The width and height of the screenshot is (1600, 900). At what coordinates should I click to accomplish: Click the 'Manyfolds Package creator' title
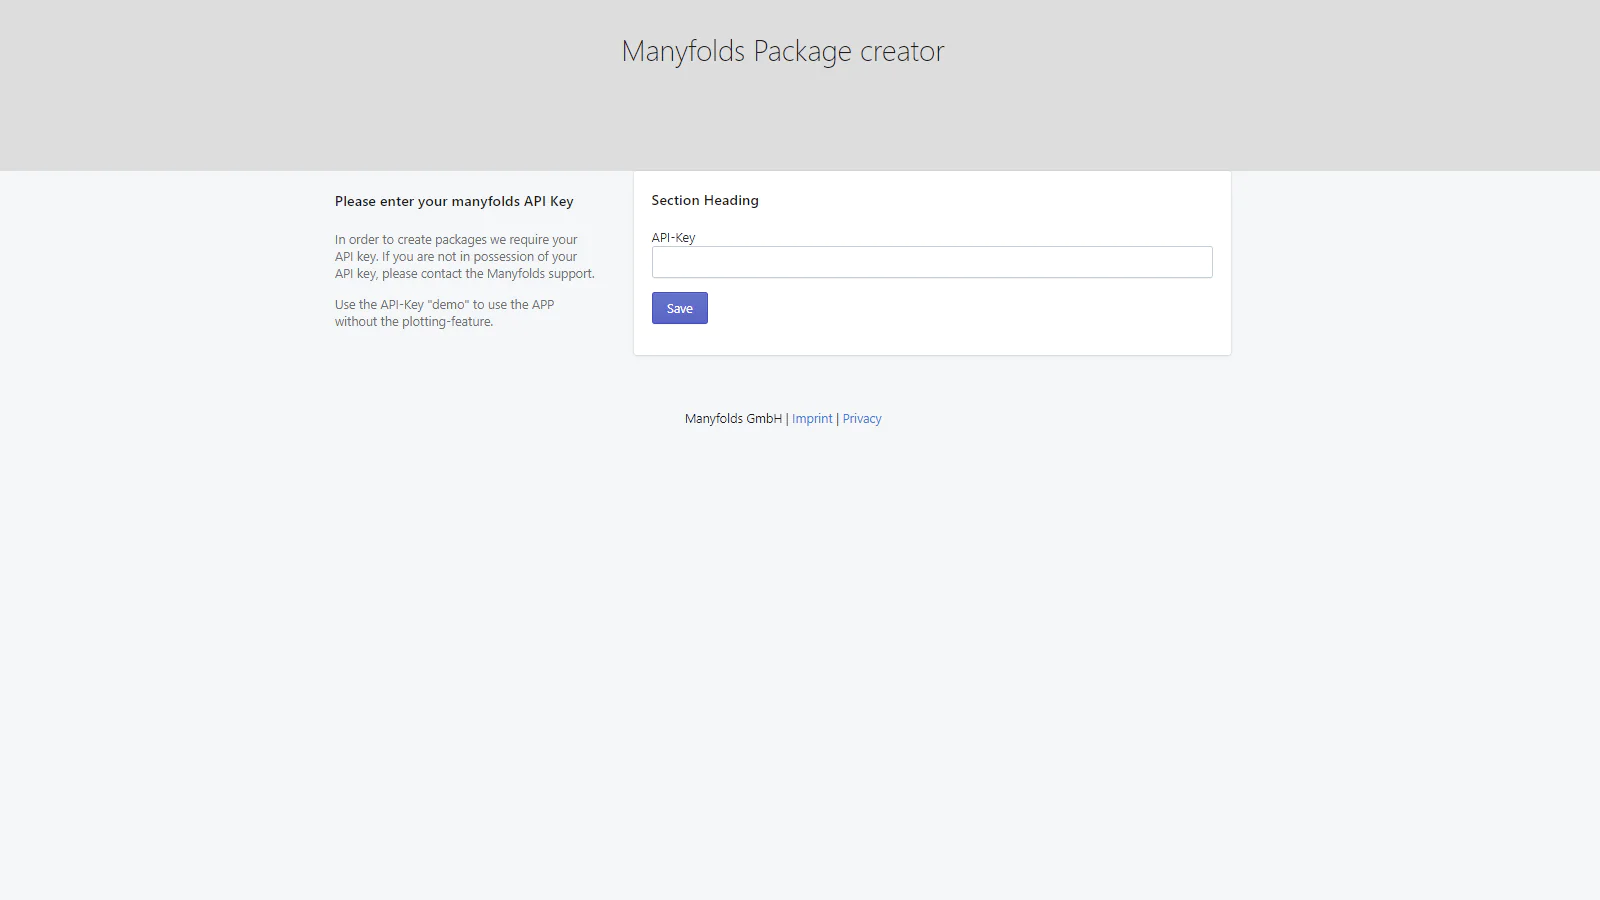783,51
